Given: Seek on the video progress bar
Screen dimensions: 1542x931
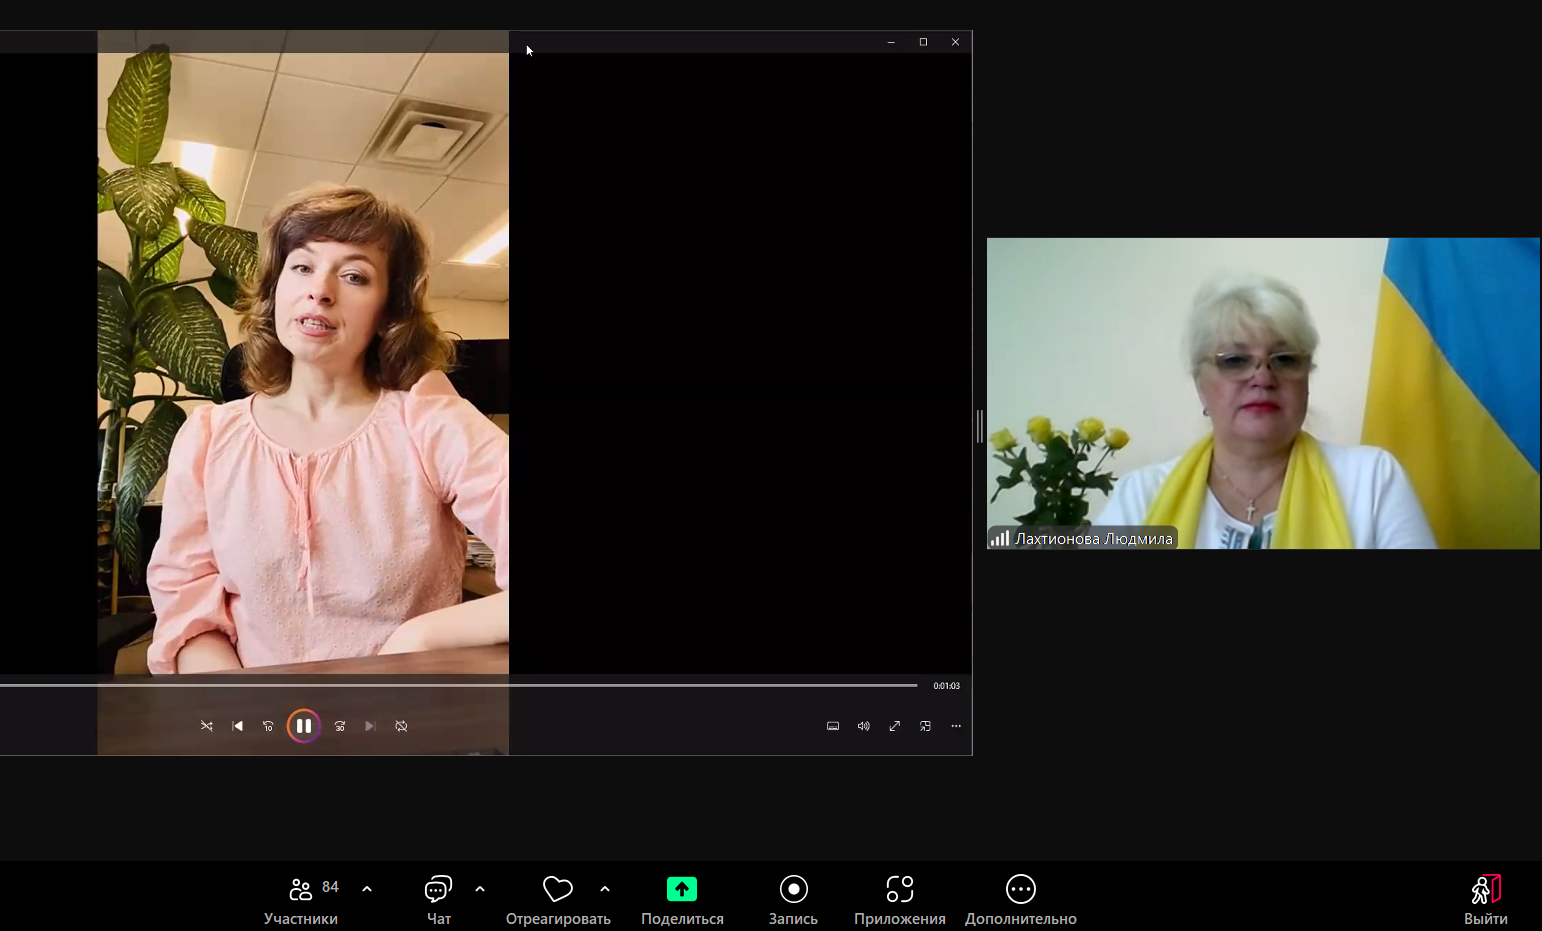Looking at the screenshot, I should coord(460,685).
